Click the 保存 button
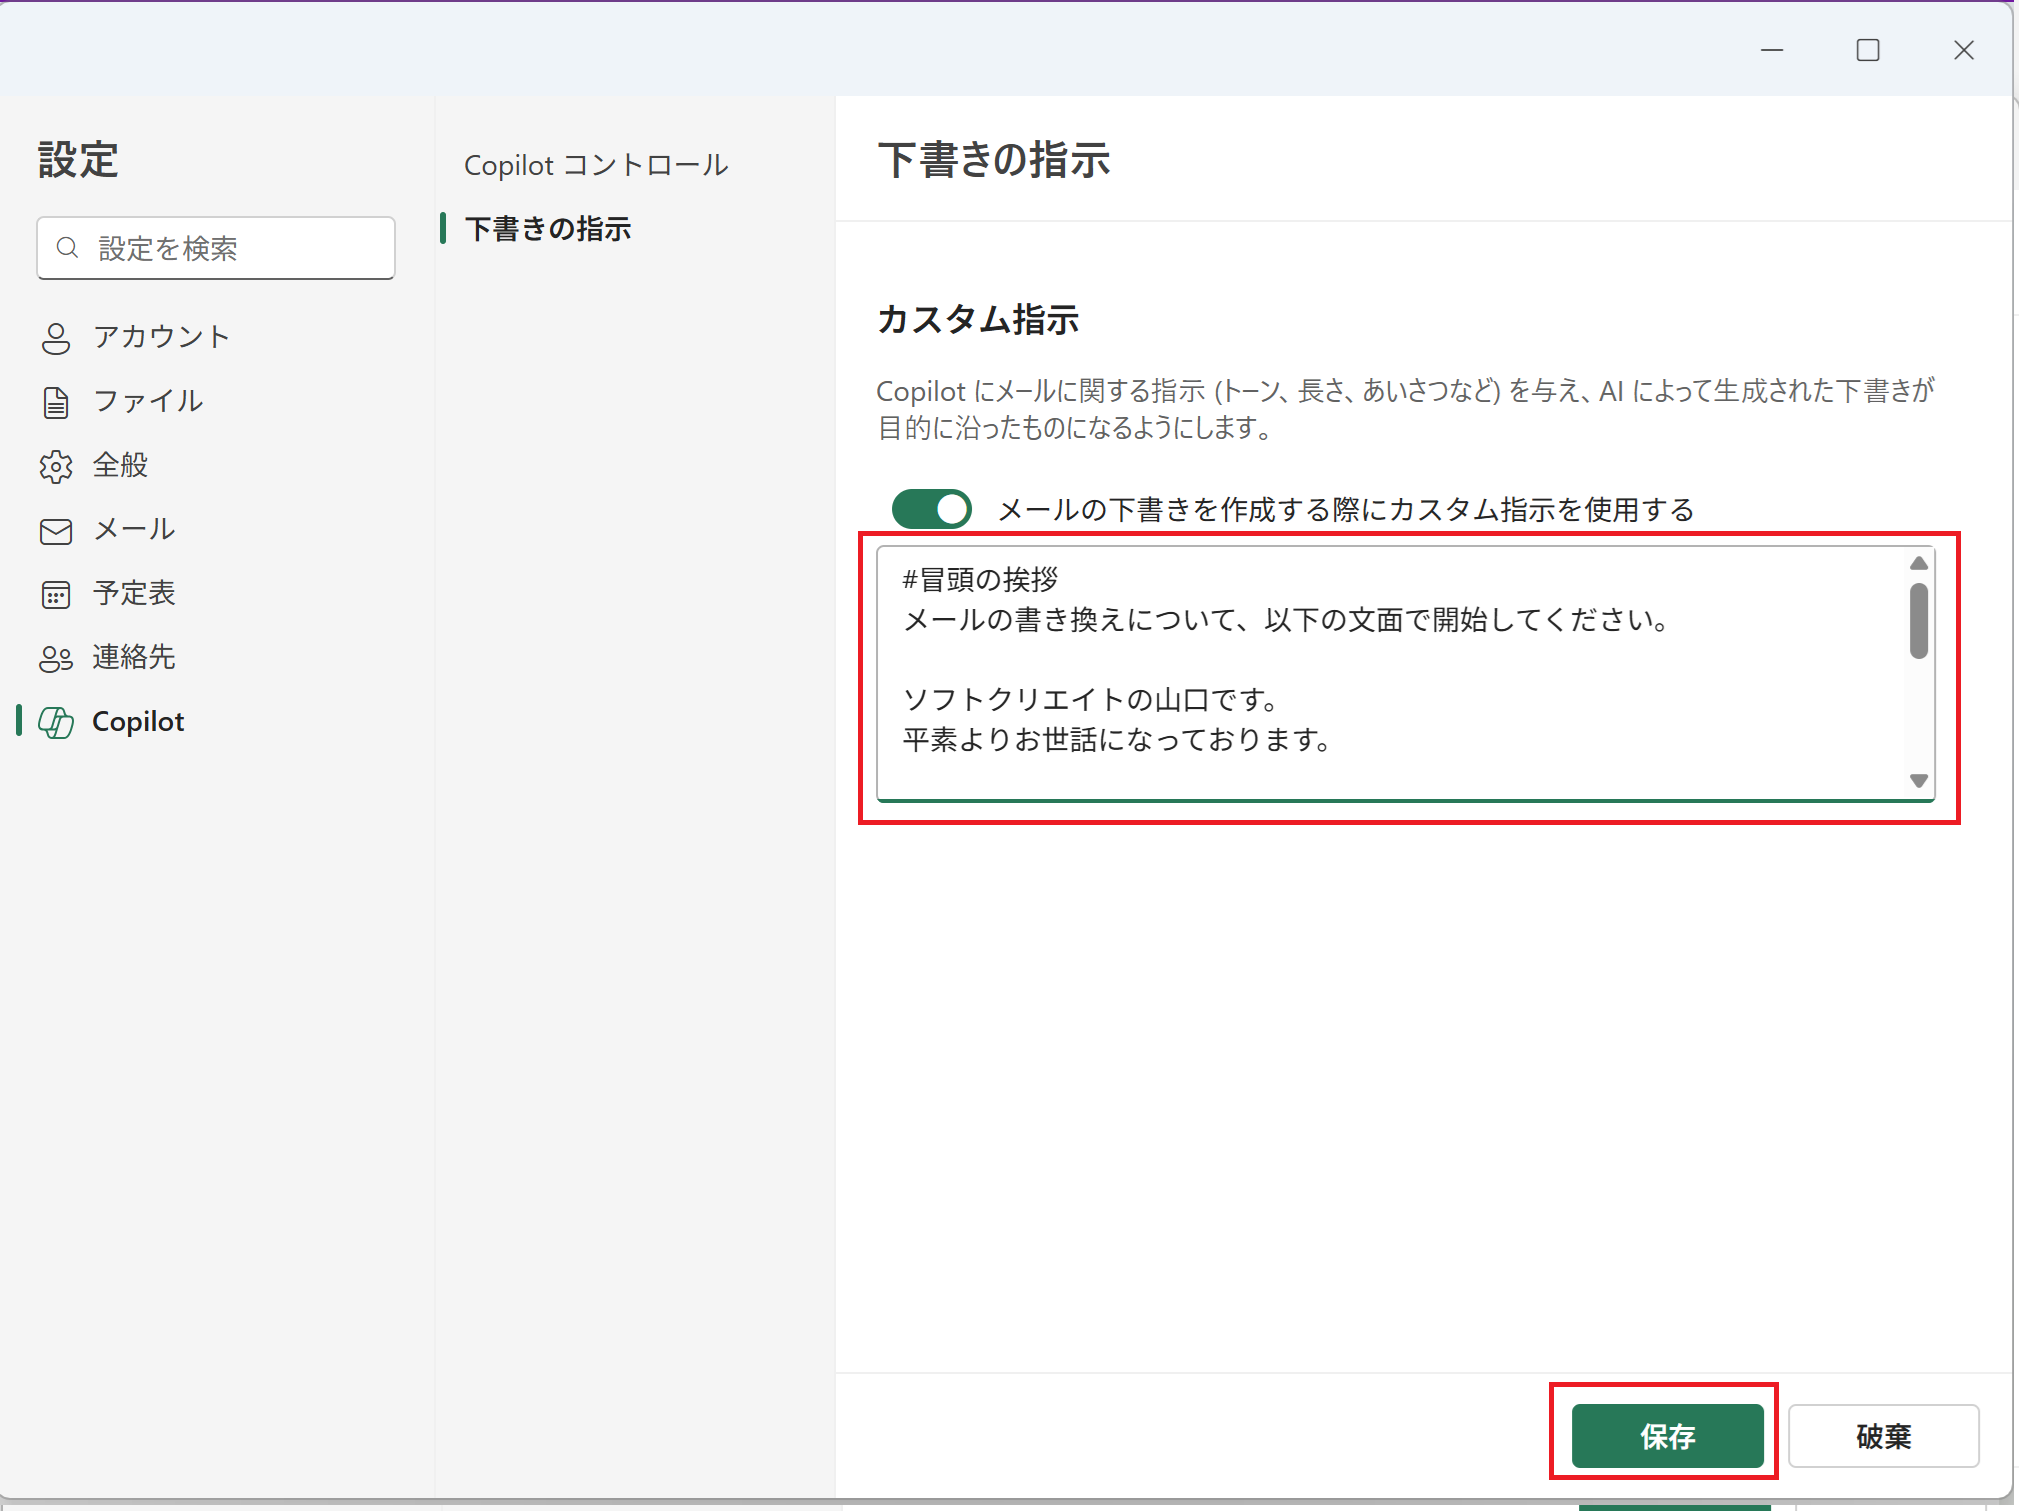The width and height of the screenshot is (2019, 1511). pyautogui.click(x=1666, y=1436)
